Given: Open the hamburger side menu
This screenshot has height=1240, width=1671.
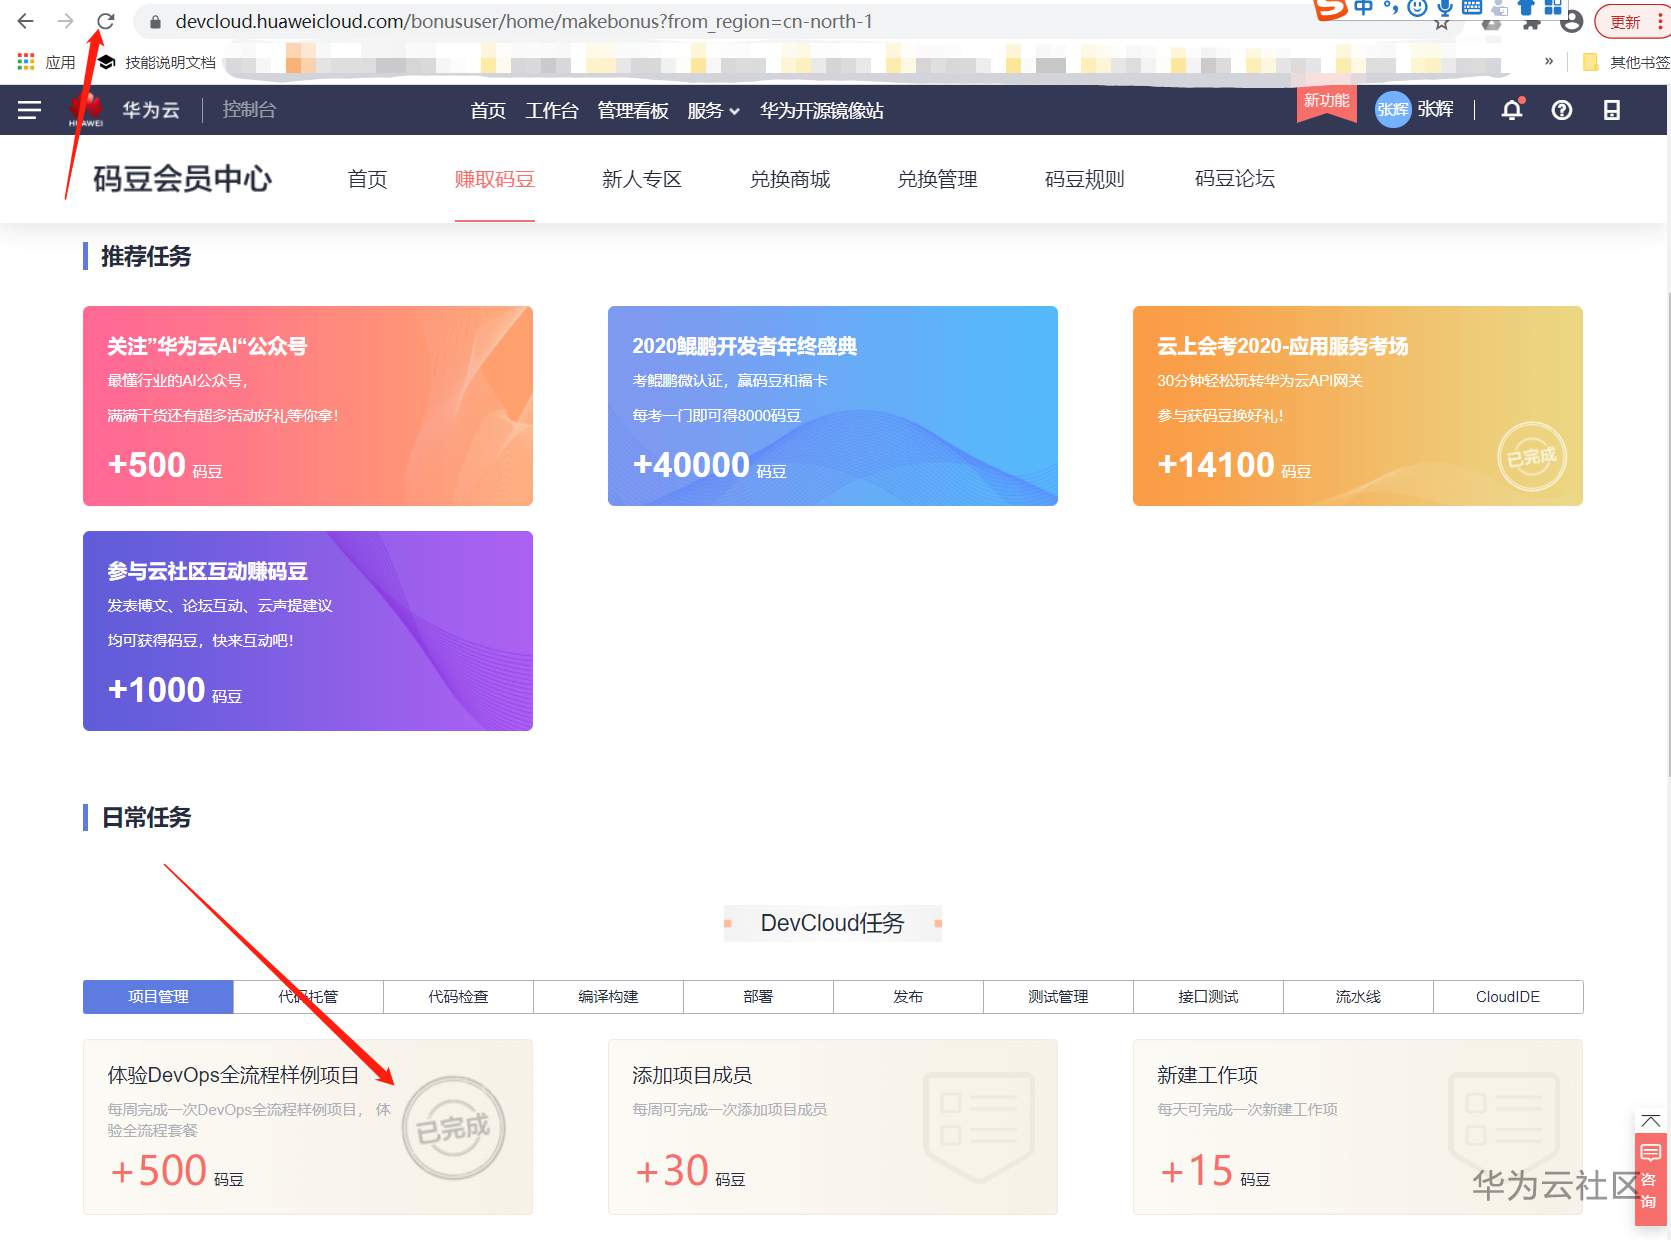Looking at the screenshot, I should (29, 110).
